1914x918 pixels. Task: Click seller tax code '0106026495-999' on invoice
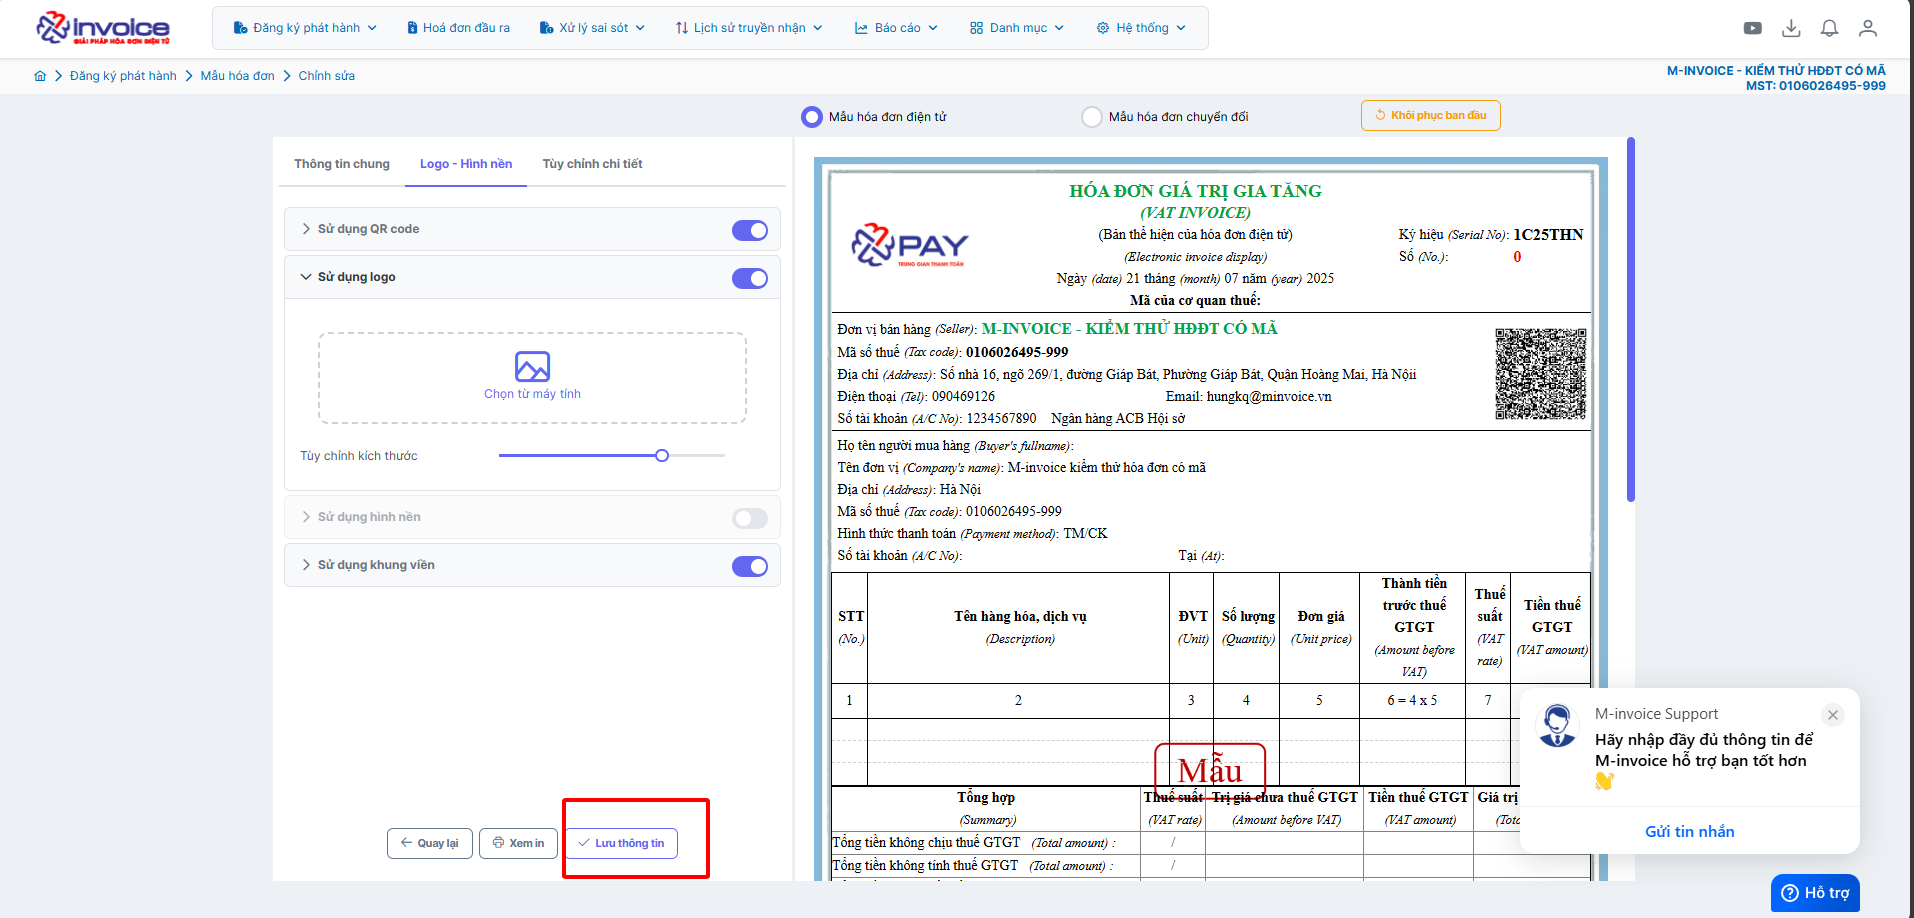pyautogui.click(x=1016, y=352)
